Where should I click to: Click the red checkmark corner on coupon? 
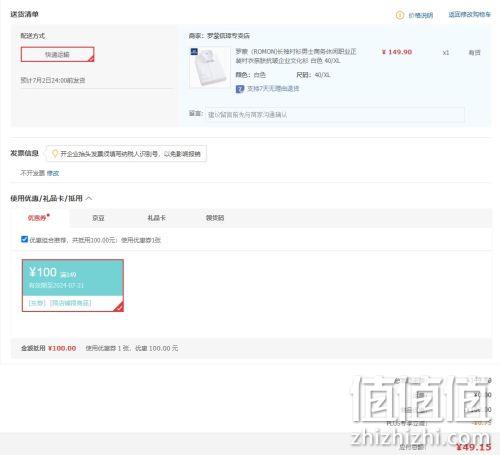[x=119, y=307]
